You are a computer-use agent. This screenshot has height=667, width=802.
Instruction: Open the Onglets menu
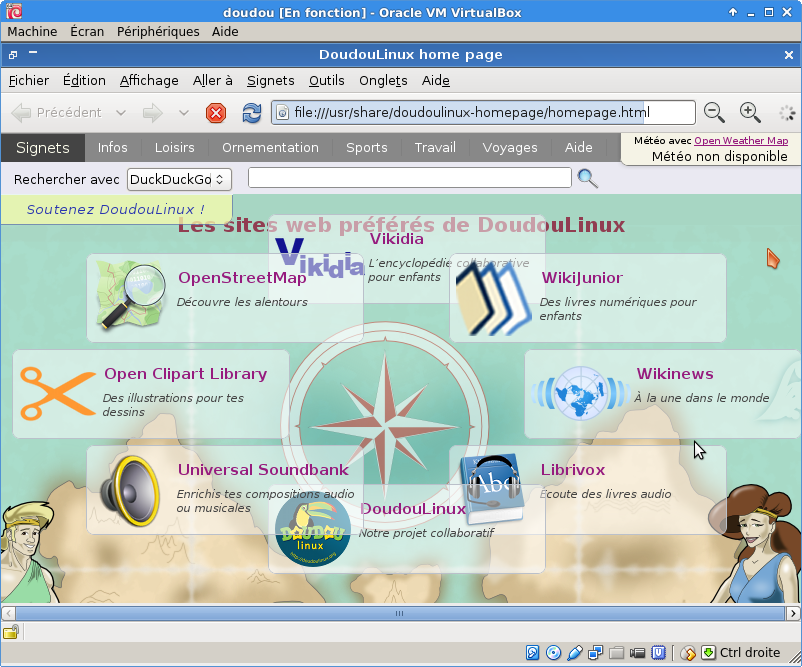click(x=383, y=81)
